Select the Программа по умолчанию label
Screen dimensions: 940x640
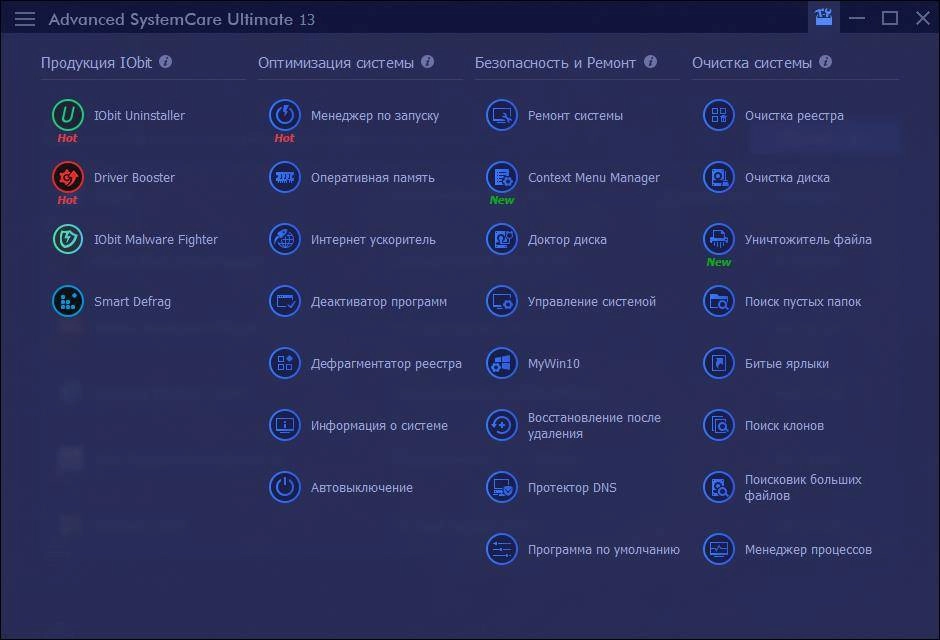[x=604, y=550]
